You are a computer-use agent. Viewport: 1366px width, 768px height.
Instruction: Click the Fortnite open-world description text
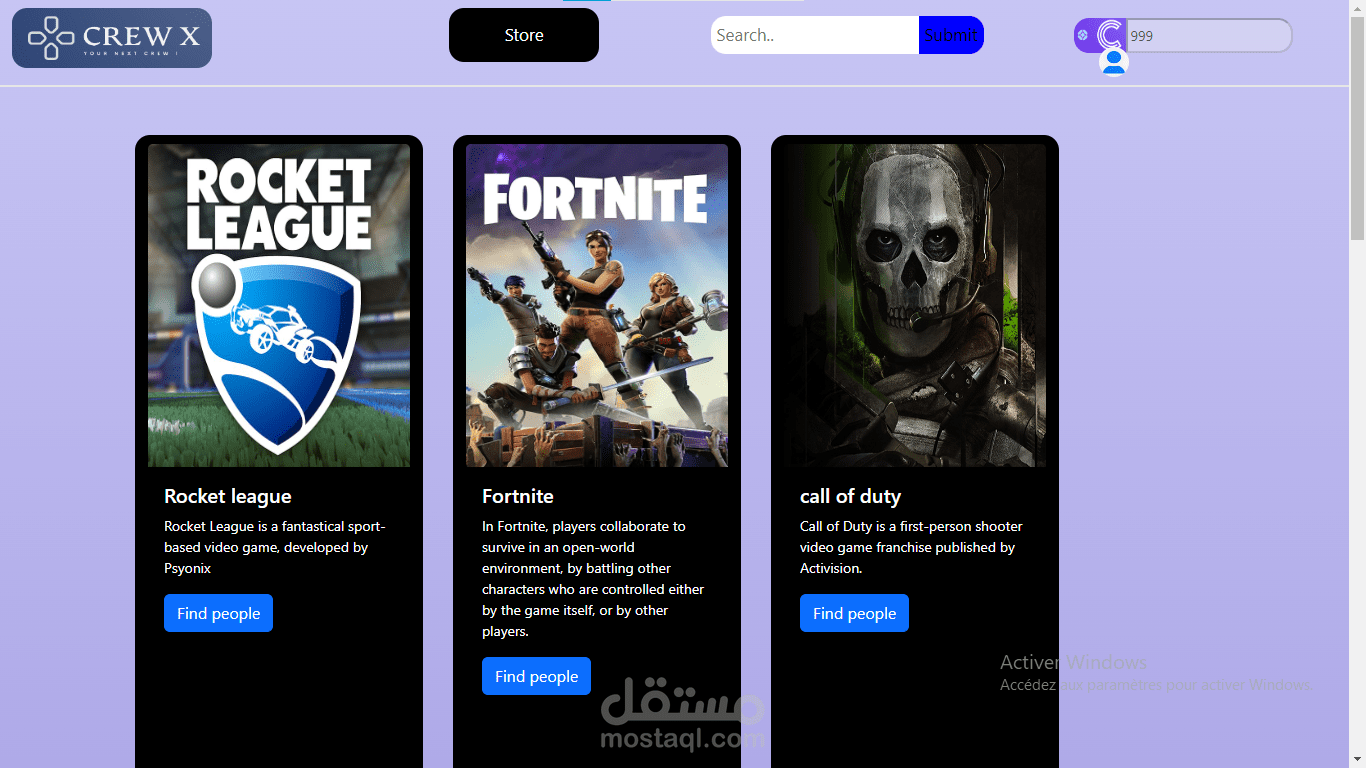click(593, 579)
